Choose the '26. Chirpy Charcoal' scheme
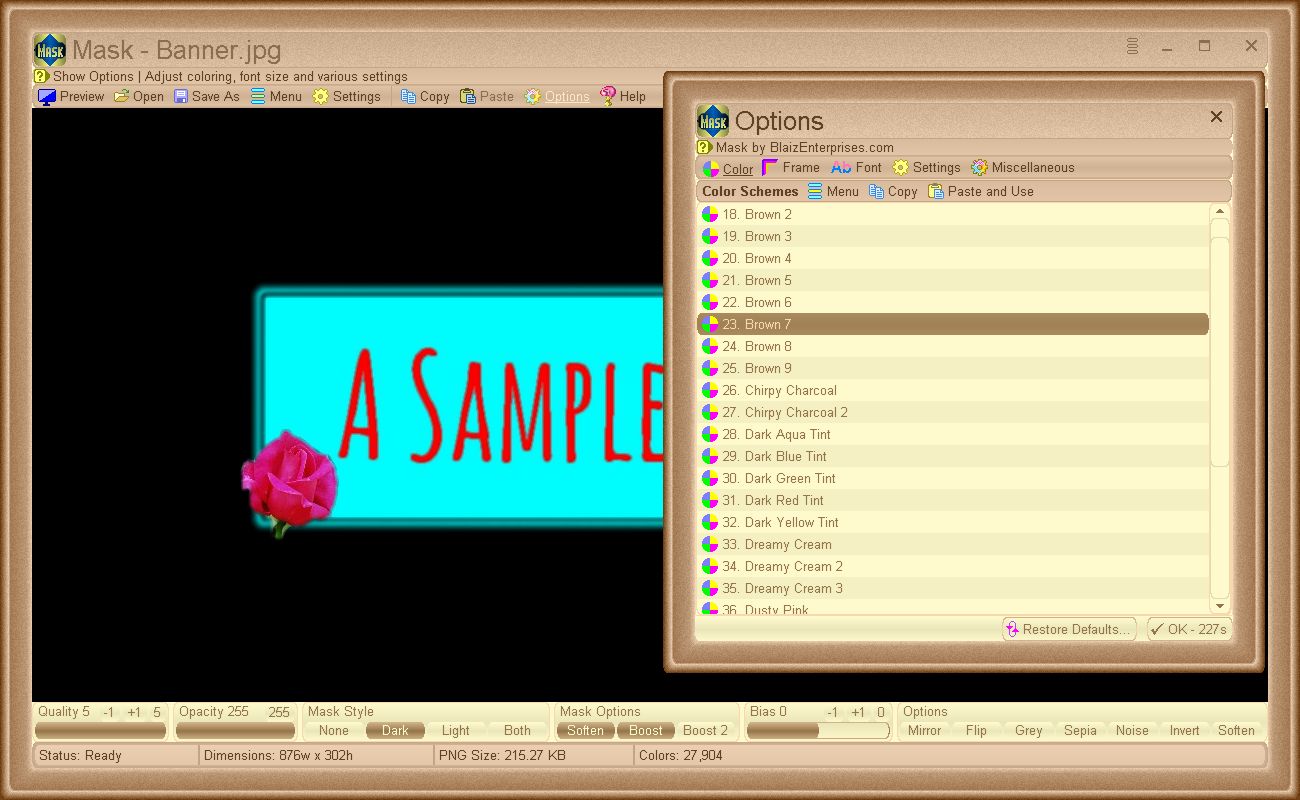The height and width of the screenshot is (800, 1300). pyautogui.click(x=953, y=390)
